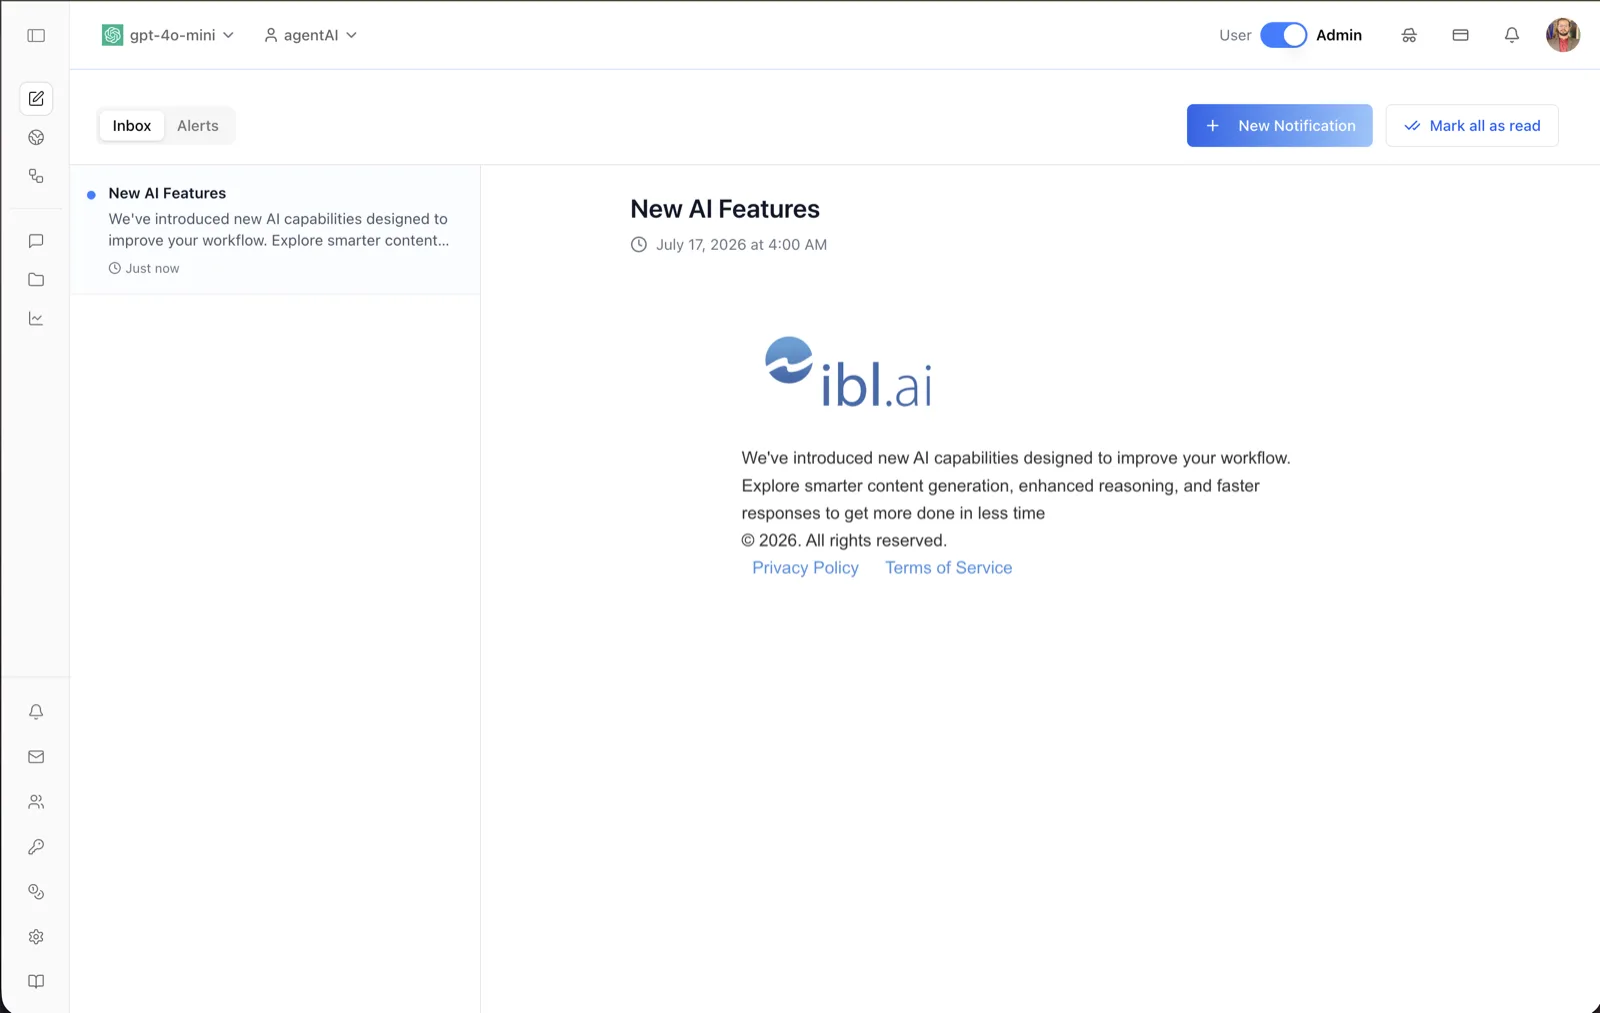Click the 'New AI Features' detail heading
Screen dimensions: 1600x1013
[725, 209]
